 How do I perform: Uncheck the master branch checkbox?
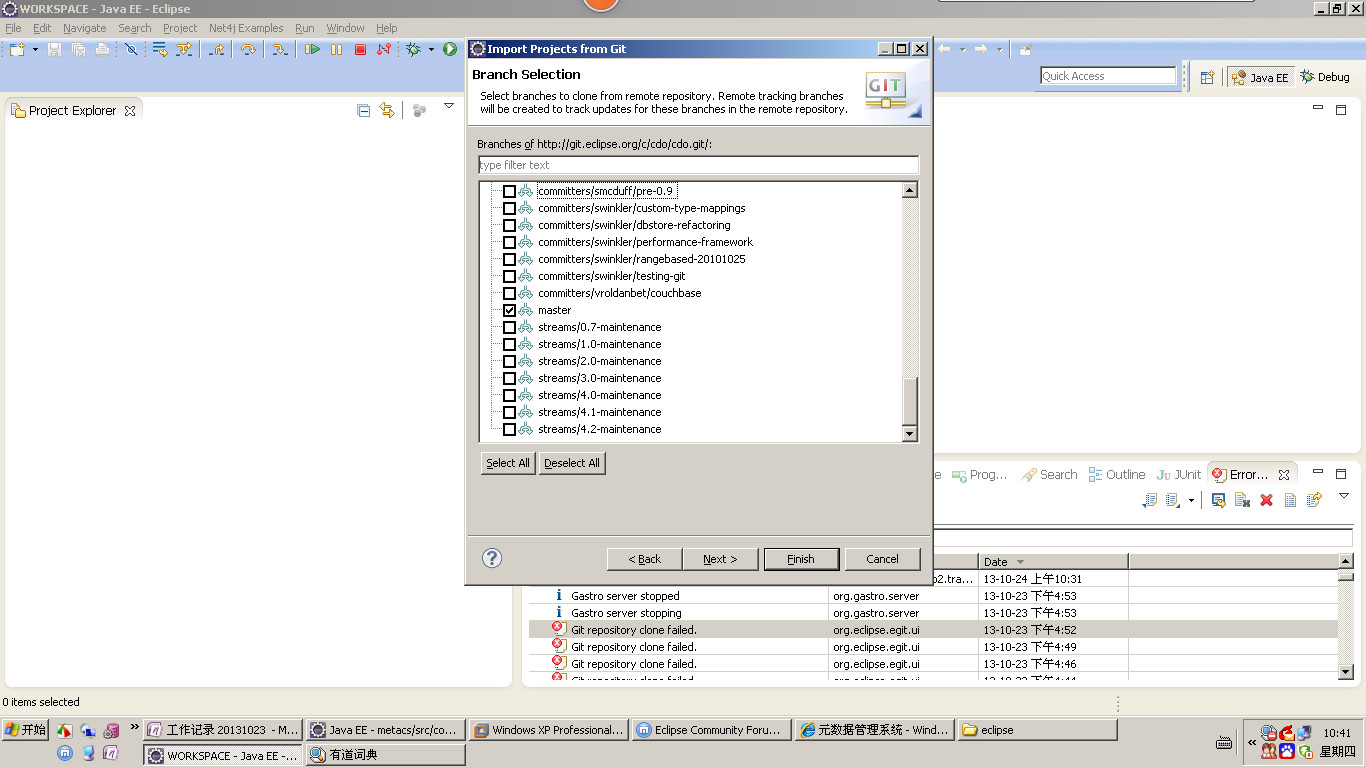509,310
